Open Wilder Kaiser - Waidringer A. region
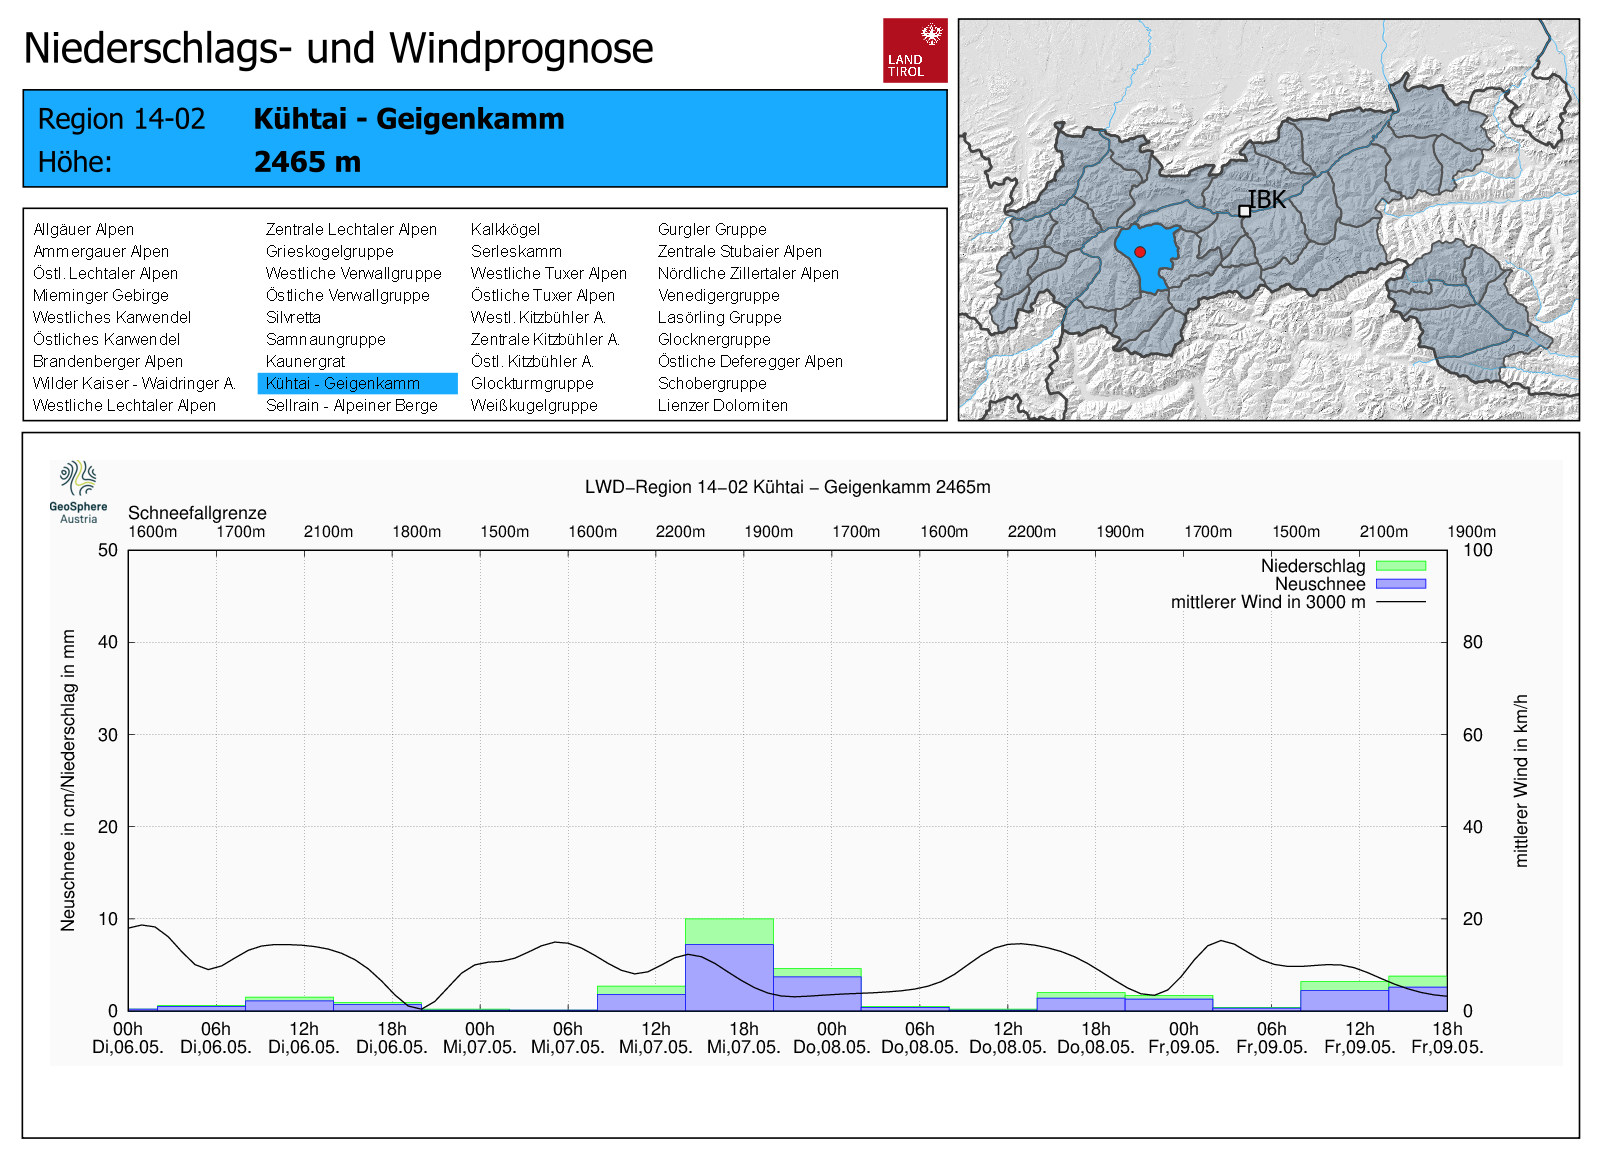Viewport: 1600px width, 1153px height. [134, 383]
